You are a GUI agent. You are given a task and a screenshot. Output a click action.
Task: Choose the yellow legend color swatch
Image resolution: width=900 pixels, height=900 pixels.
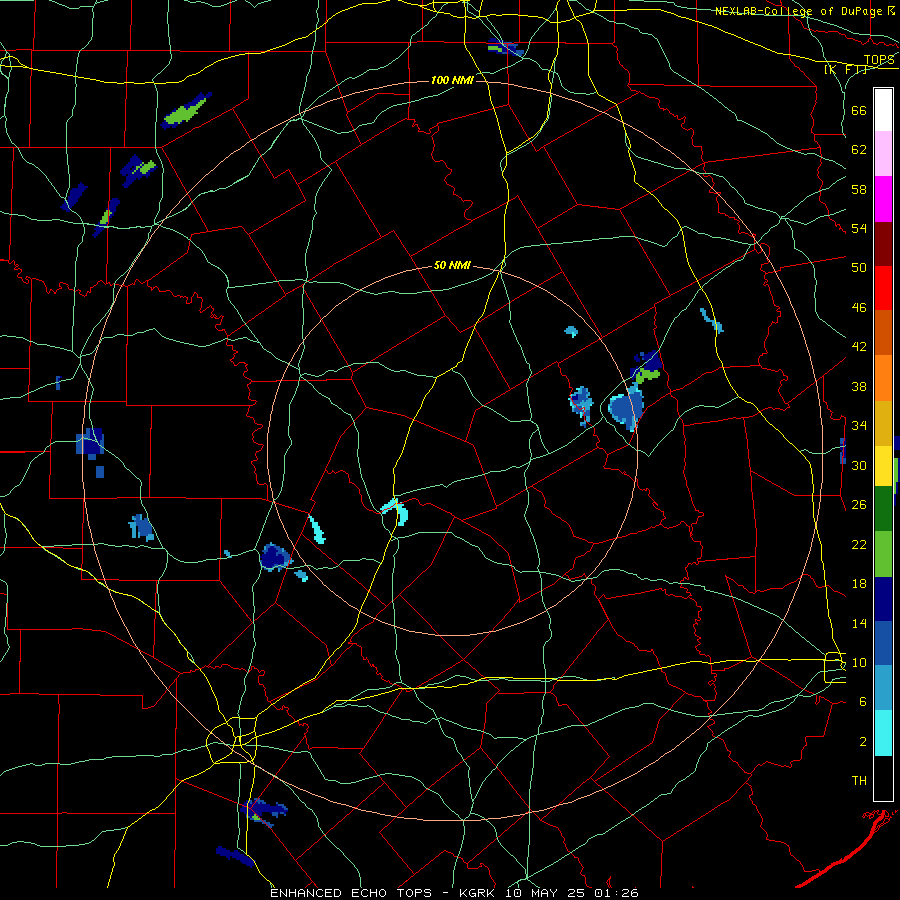pyautogui.click(x=883, y=466)
